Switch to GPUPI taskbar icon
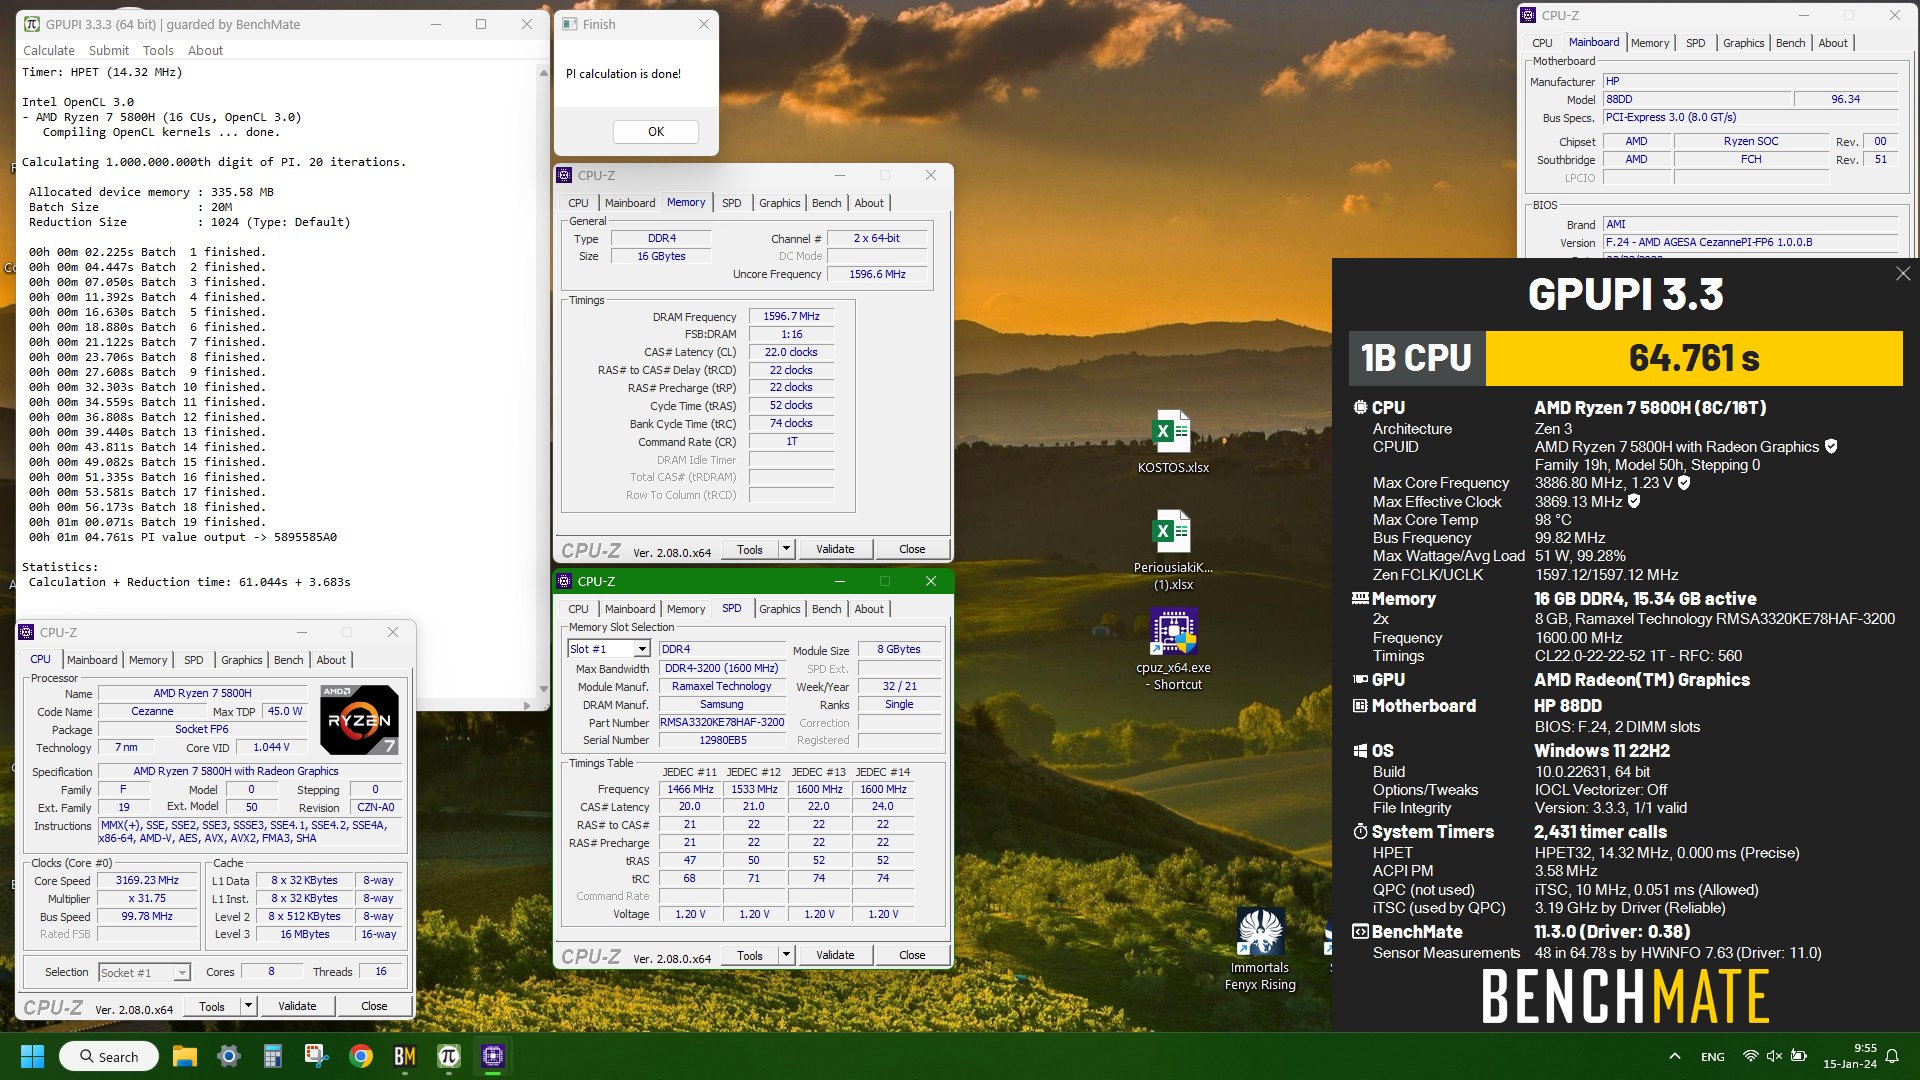Viewport: 1920px width, 1080px height. coord(449,1056)
